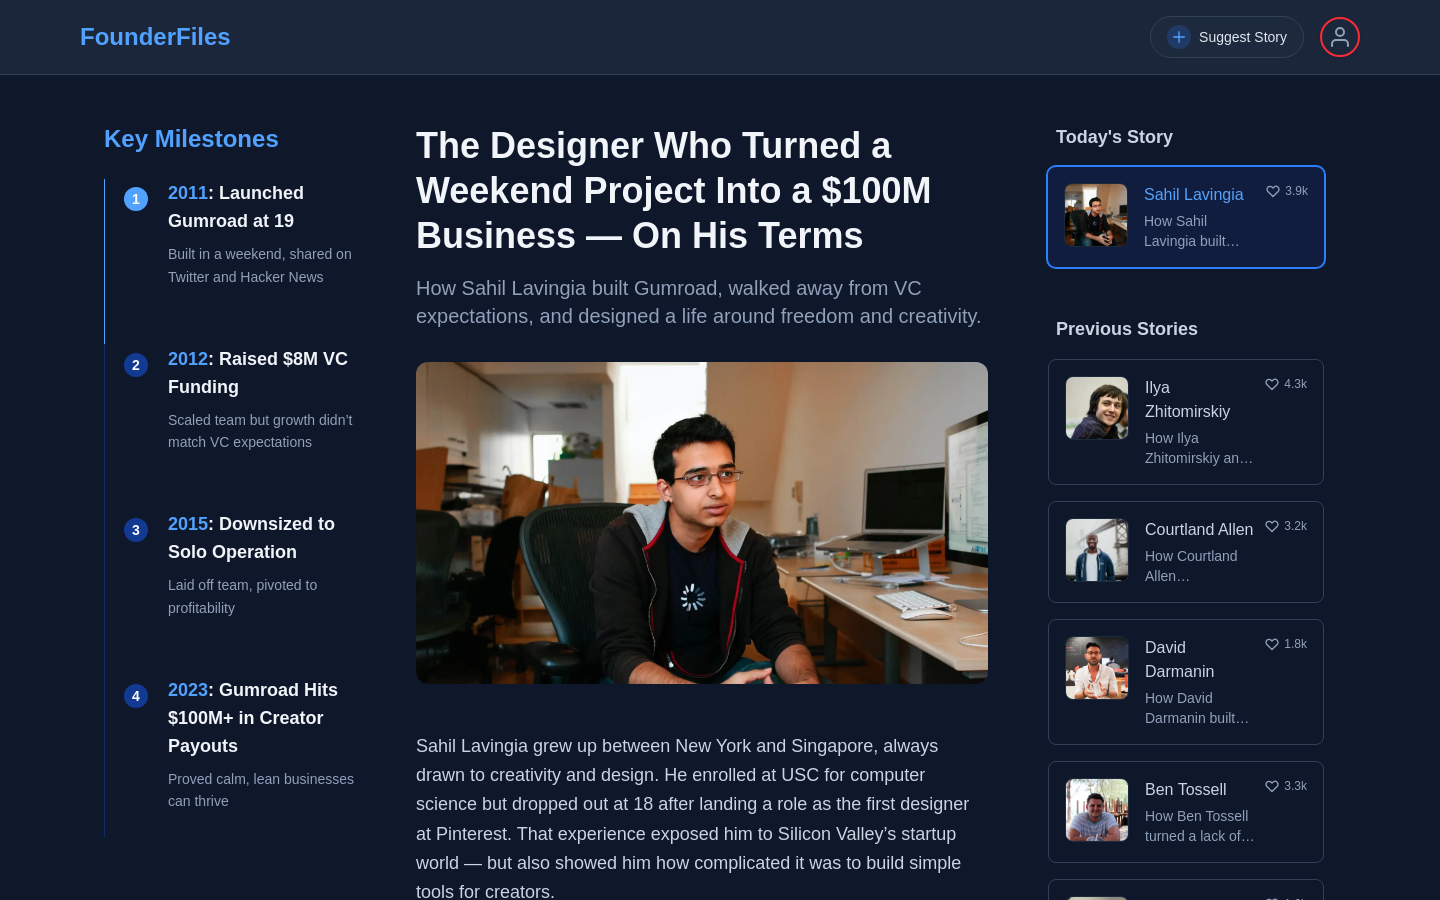Click the 1.8k like count
This screenshot has width=1440, height=900.
[1295, 644]
